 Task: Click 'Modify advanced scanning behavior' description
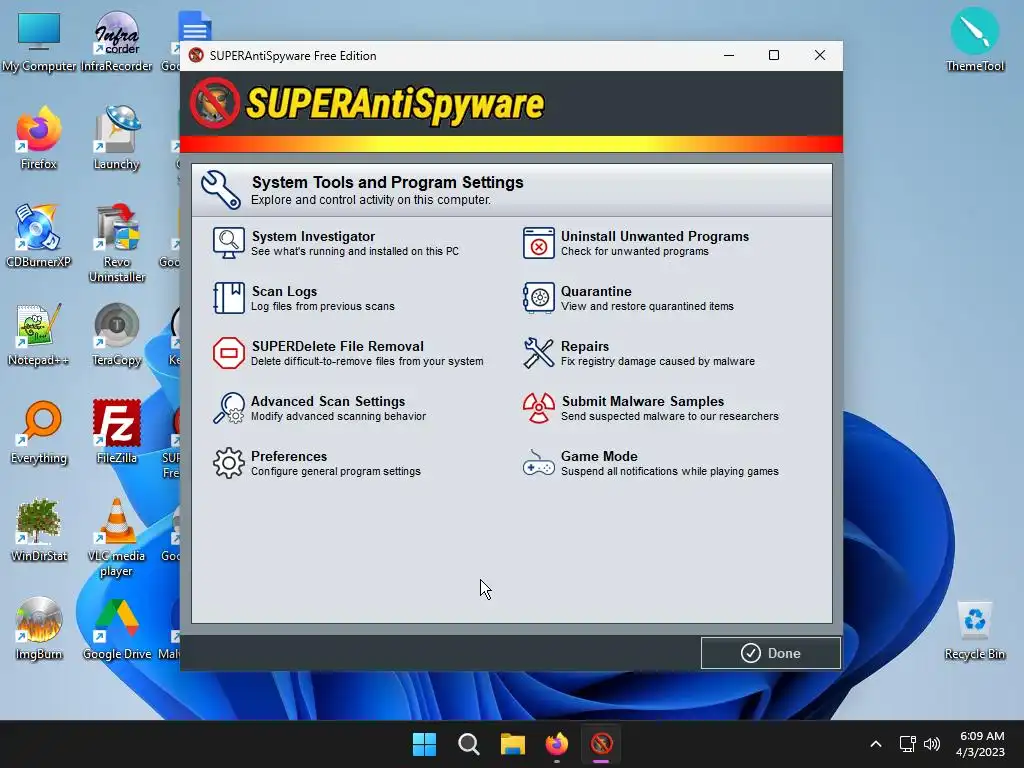click(338, 416)
